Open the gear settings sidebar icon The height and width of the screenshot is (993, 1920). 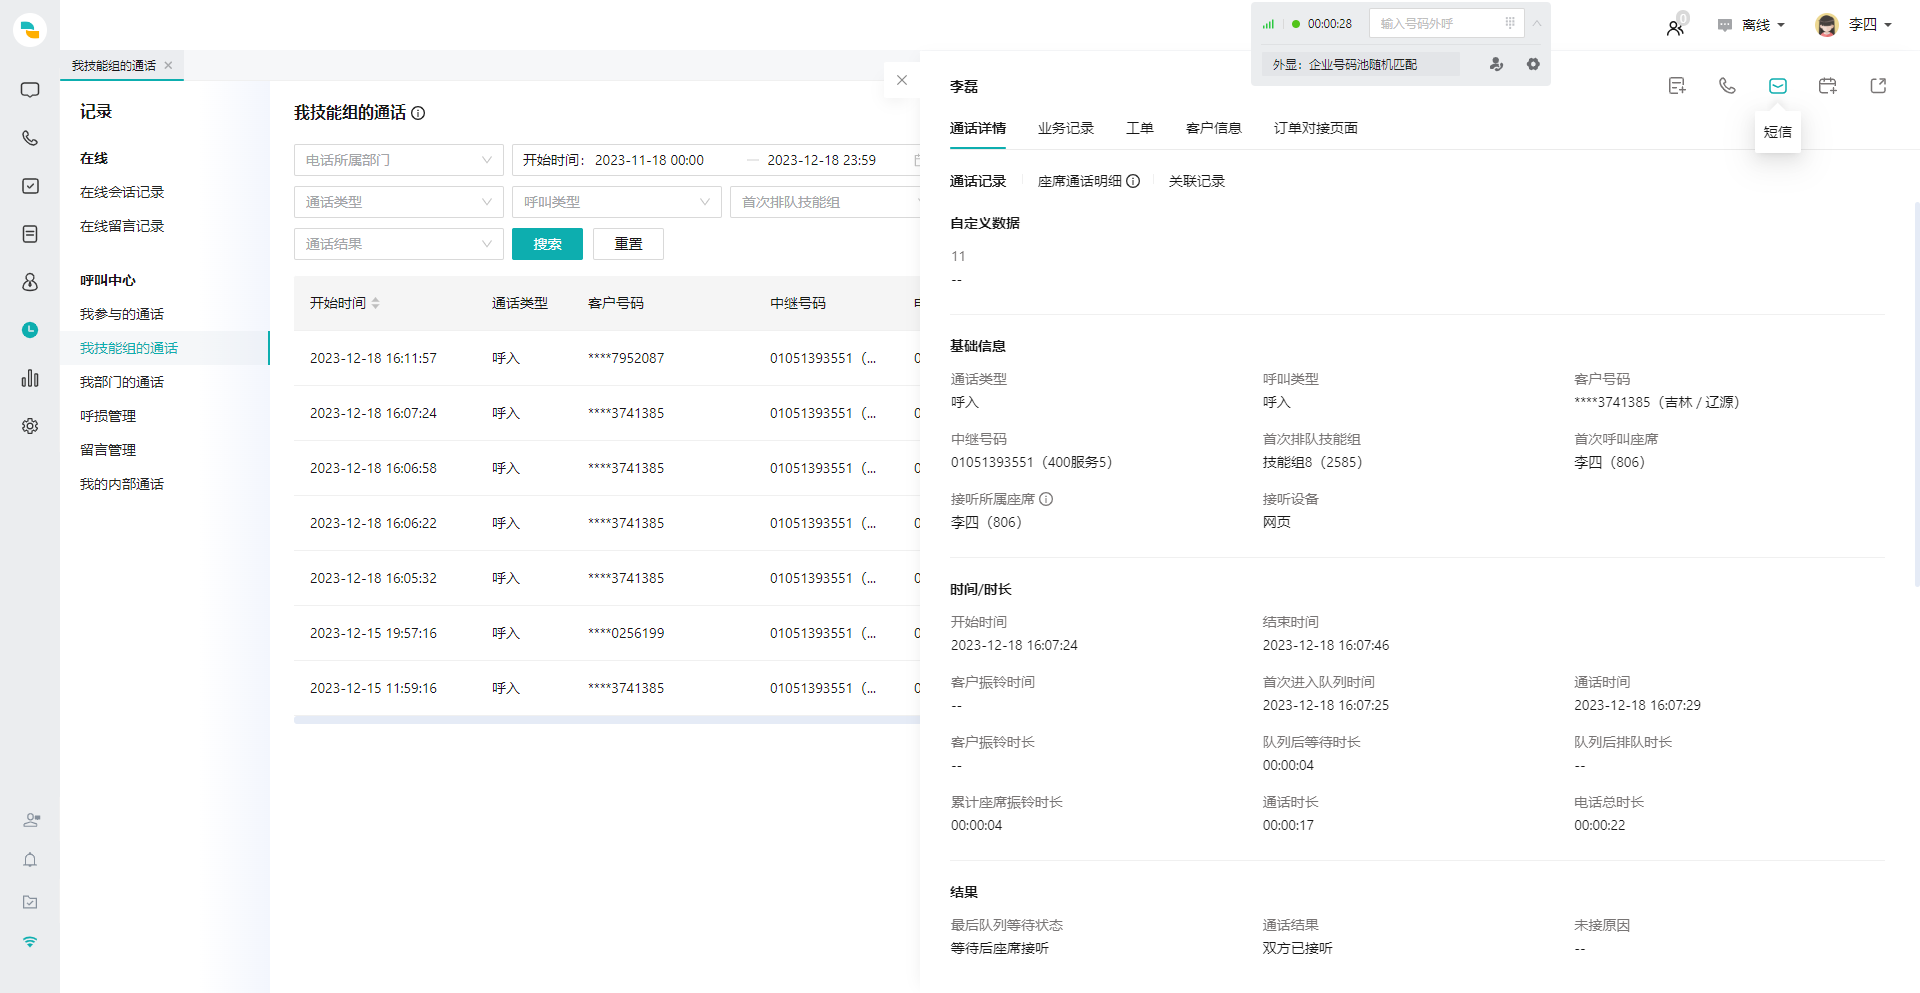click(x=30, y=426)
